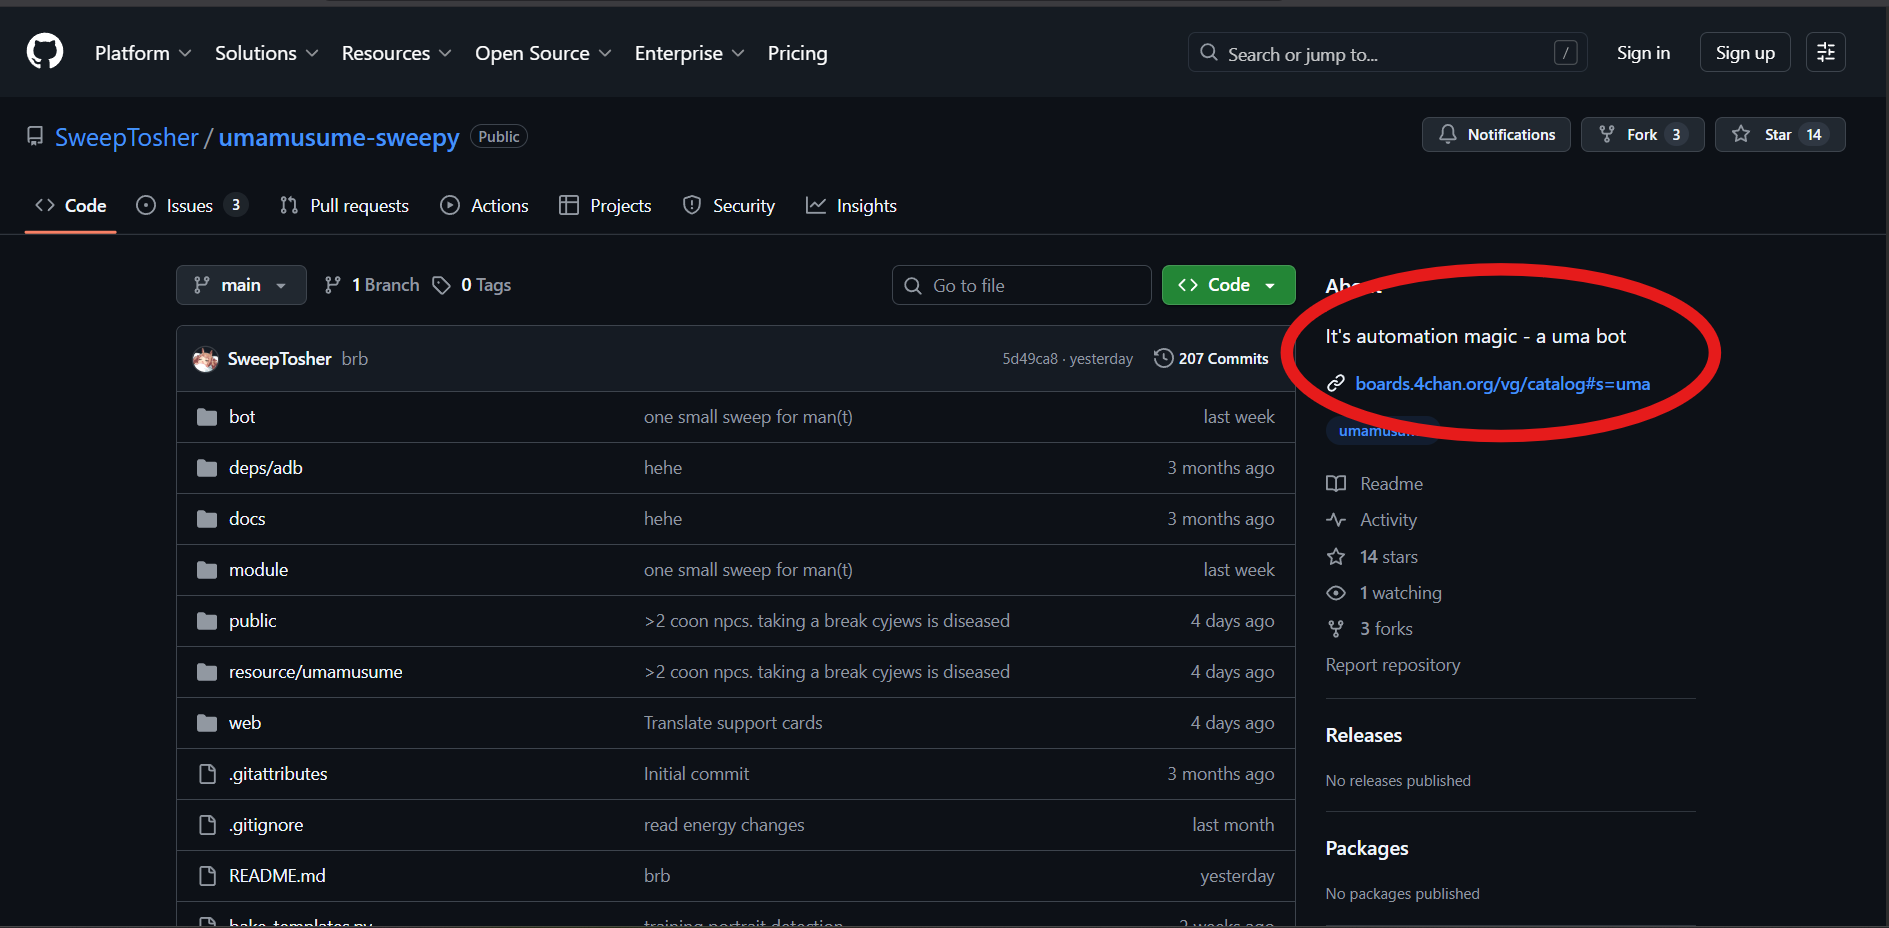Open the Projects tab
The image size is (1889, 928).
[x=605, y=206]
